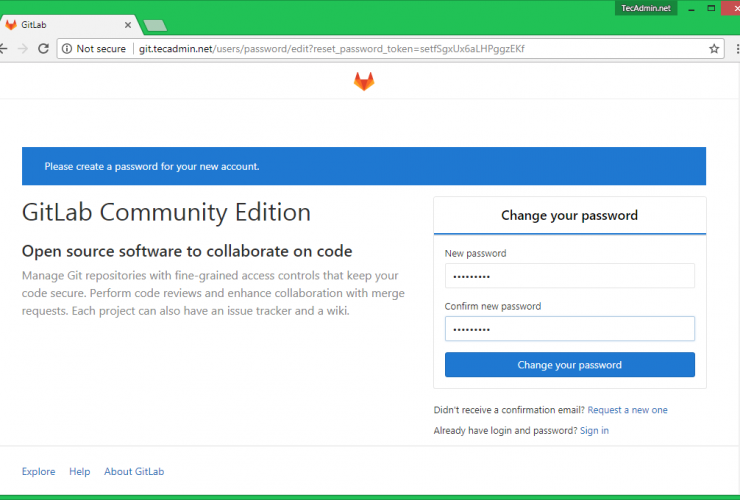Follow the Request a new one link
Image resolution: width=740 pixels, height=500 pixels.
pos(627,410)
